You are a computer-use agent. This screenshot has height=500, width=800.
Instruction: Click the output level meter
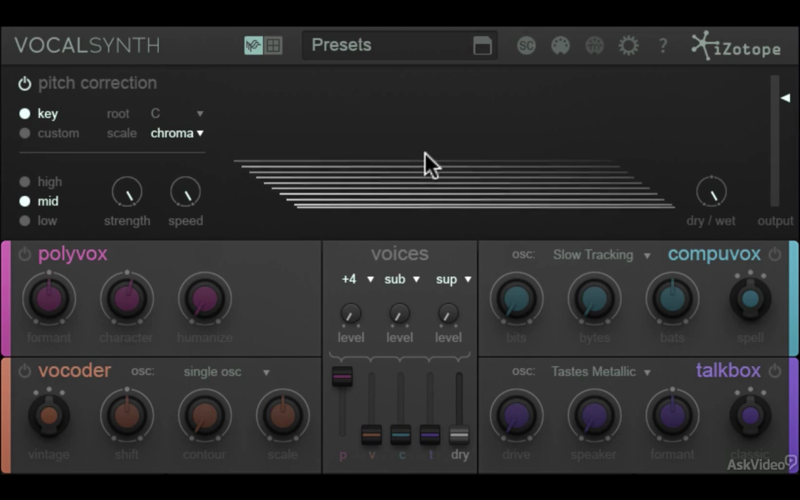(775, 141)
